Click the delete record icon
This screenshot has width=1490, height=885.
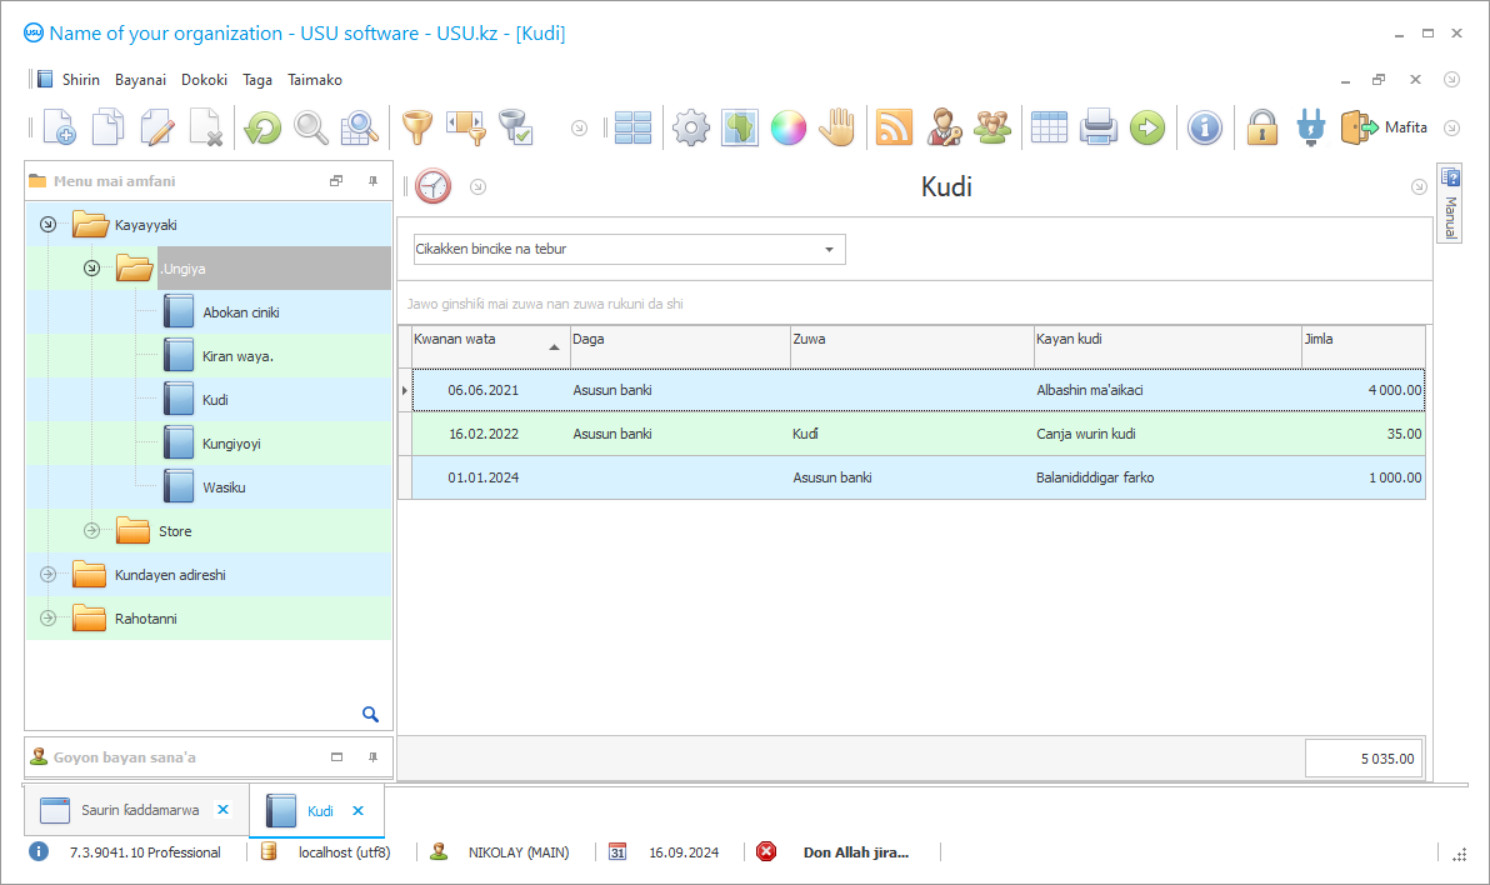tap(206, 128)
